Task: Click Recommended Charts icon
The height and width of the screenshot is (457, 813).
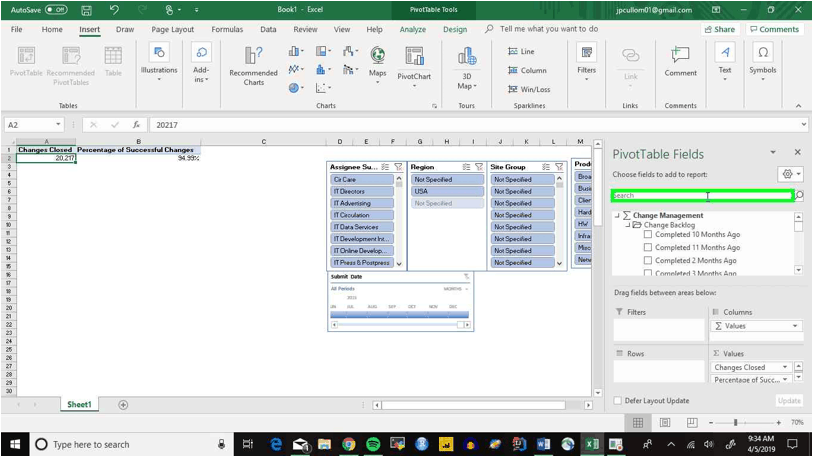Action: click(254, 65)
